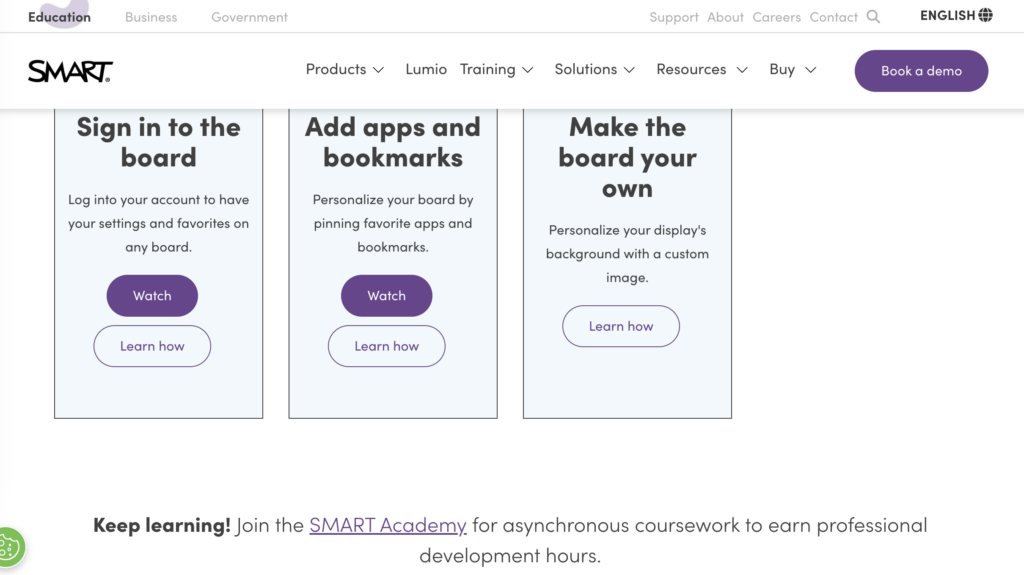Image resolution: width=1024 pixels, height=575 pixels.
Task: Click Learn how under Sign in to the board
Action: coord(152,346)
